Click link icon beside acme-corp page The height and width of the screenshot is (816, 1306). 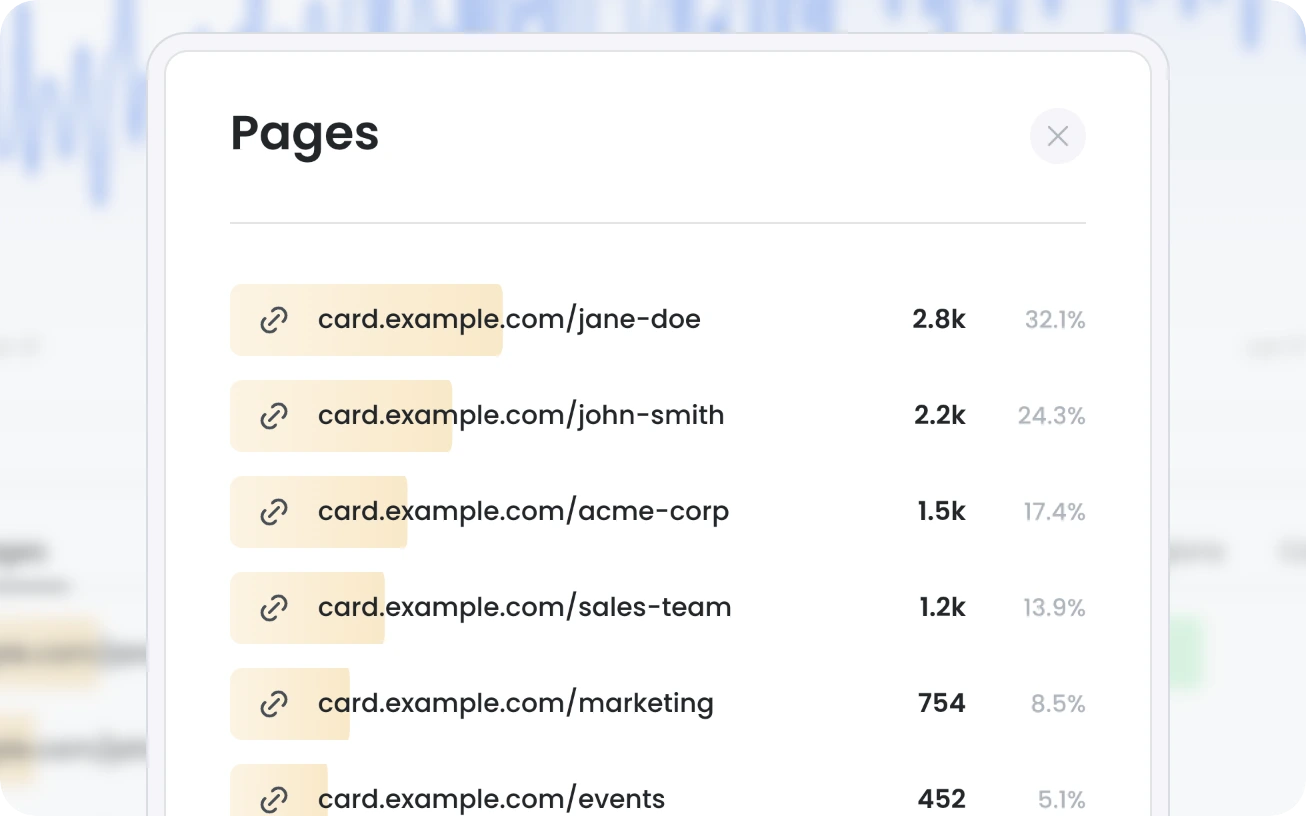[274, 512]
